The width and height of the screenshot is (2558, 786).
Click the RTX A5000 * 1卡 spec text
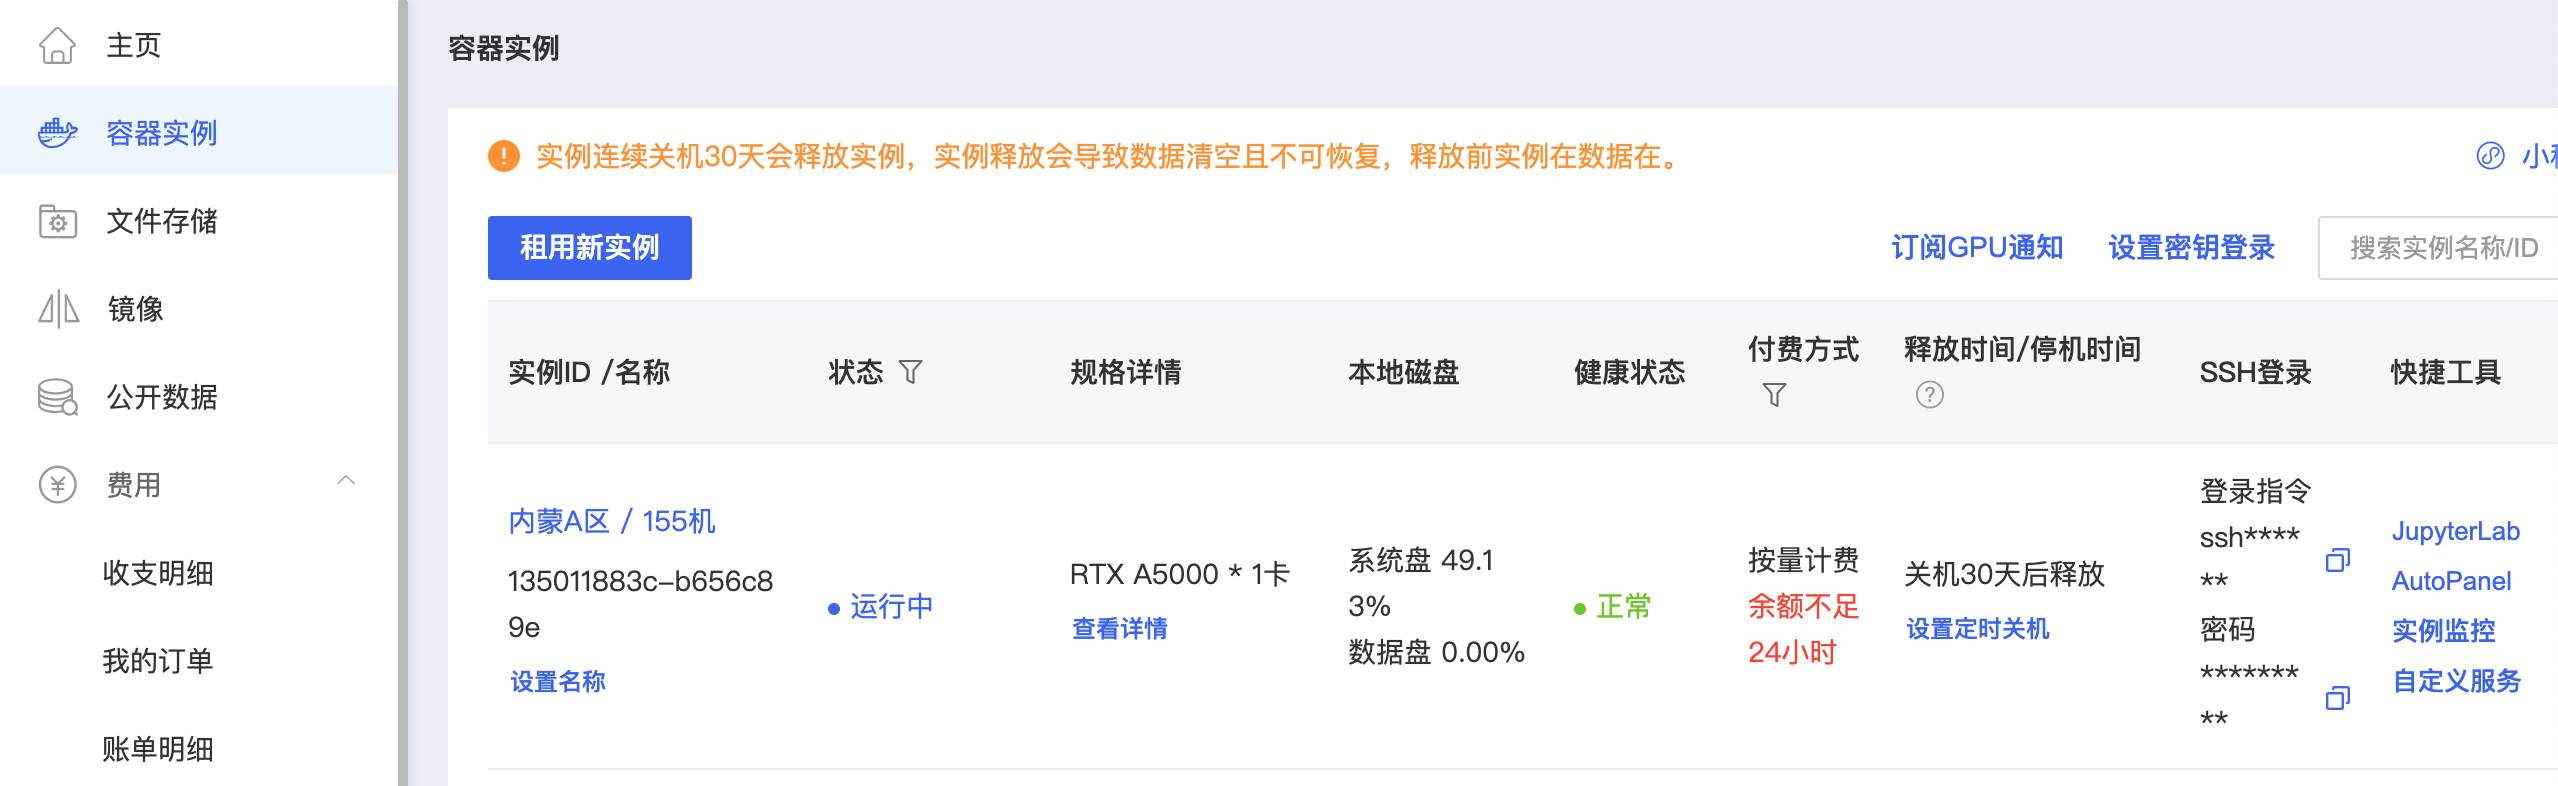[1180, 574]
